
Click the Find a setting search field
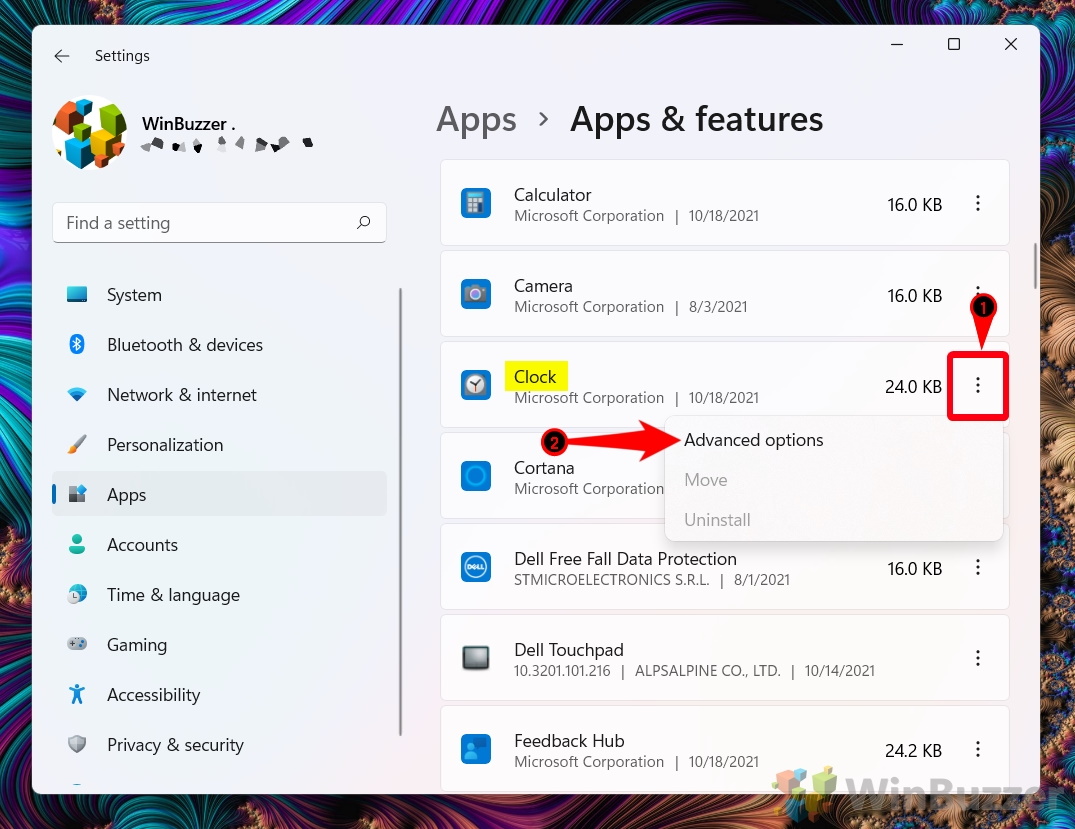pyautogui.click(x=219, y=223)
